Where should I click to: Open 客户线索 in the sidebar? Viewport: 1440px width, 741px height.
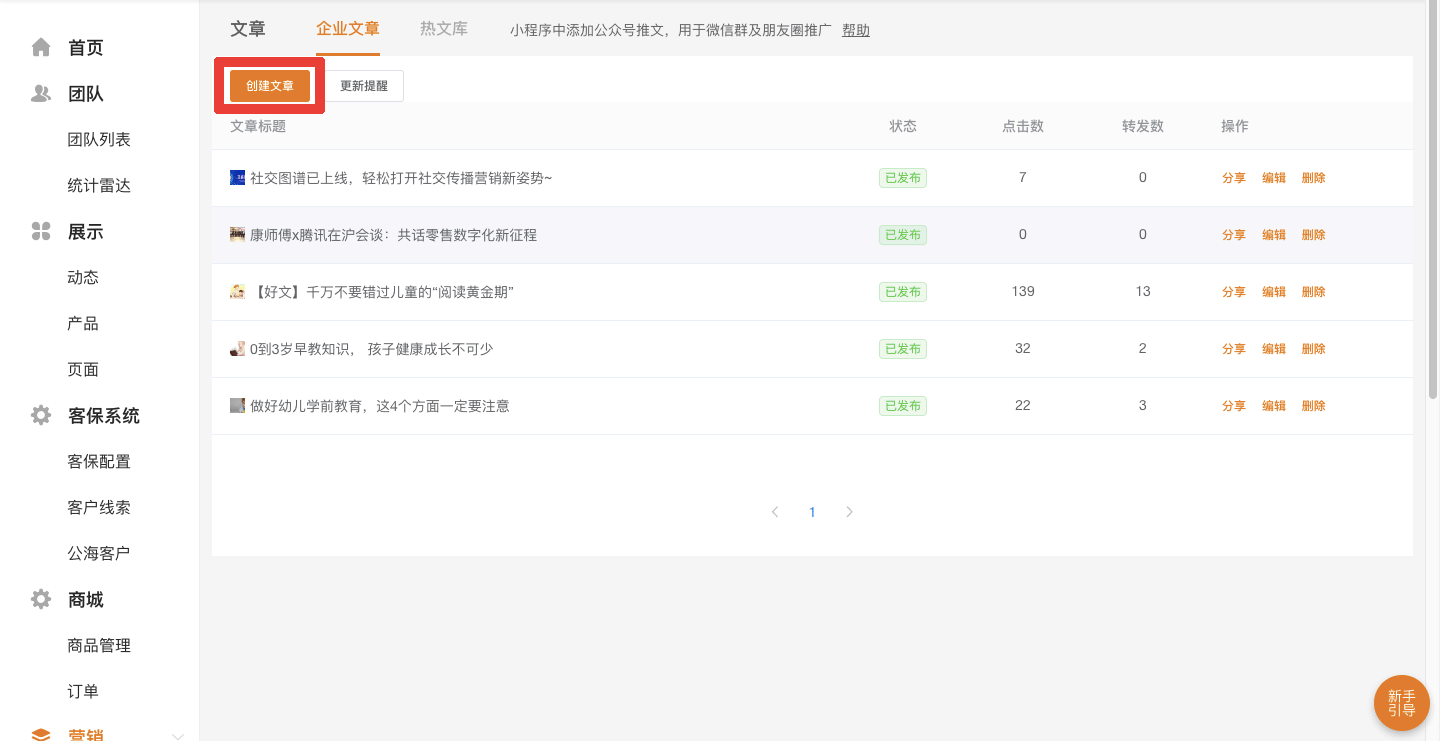tap(99, 508)
